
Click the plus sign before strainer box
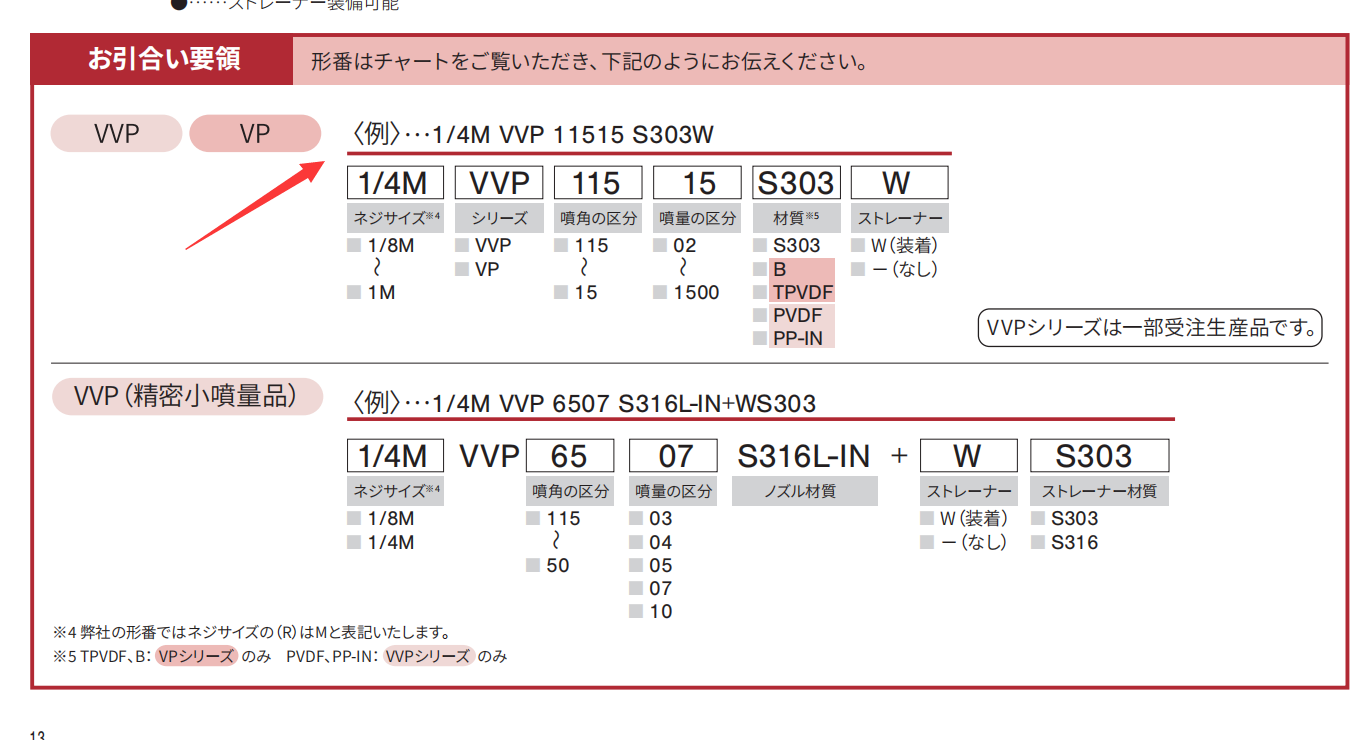tap(899, 456)
